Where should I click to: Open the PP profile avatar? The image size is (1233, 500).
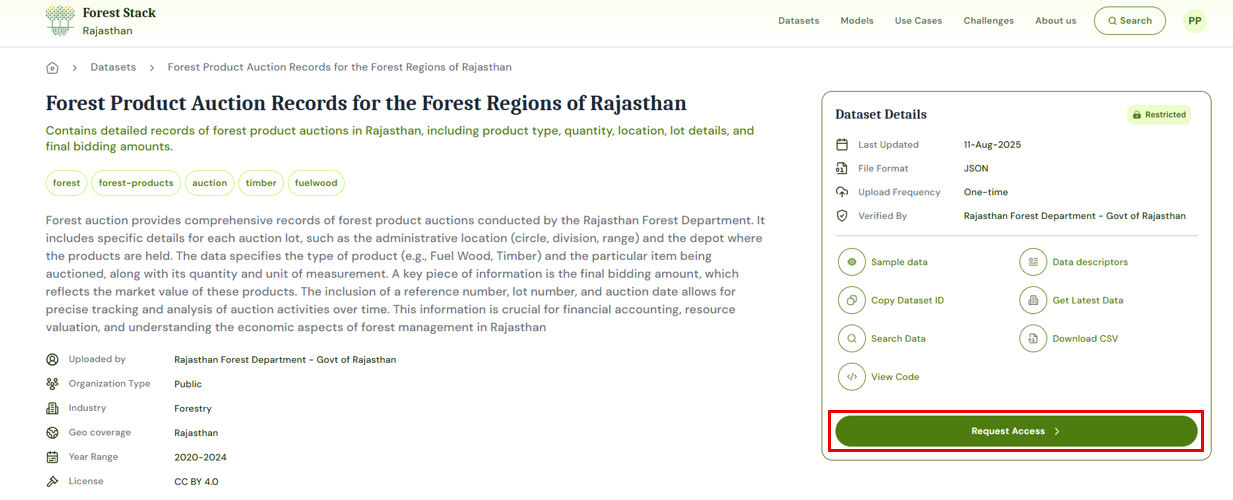(x=1194, y=21)
